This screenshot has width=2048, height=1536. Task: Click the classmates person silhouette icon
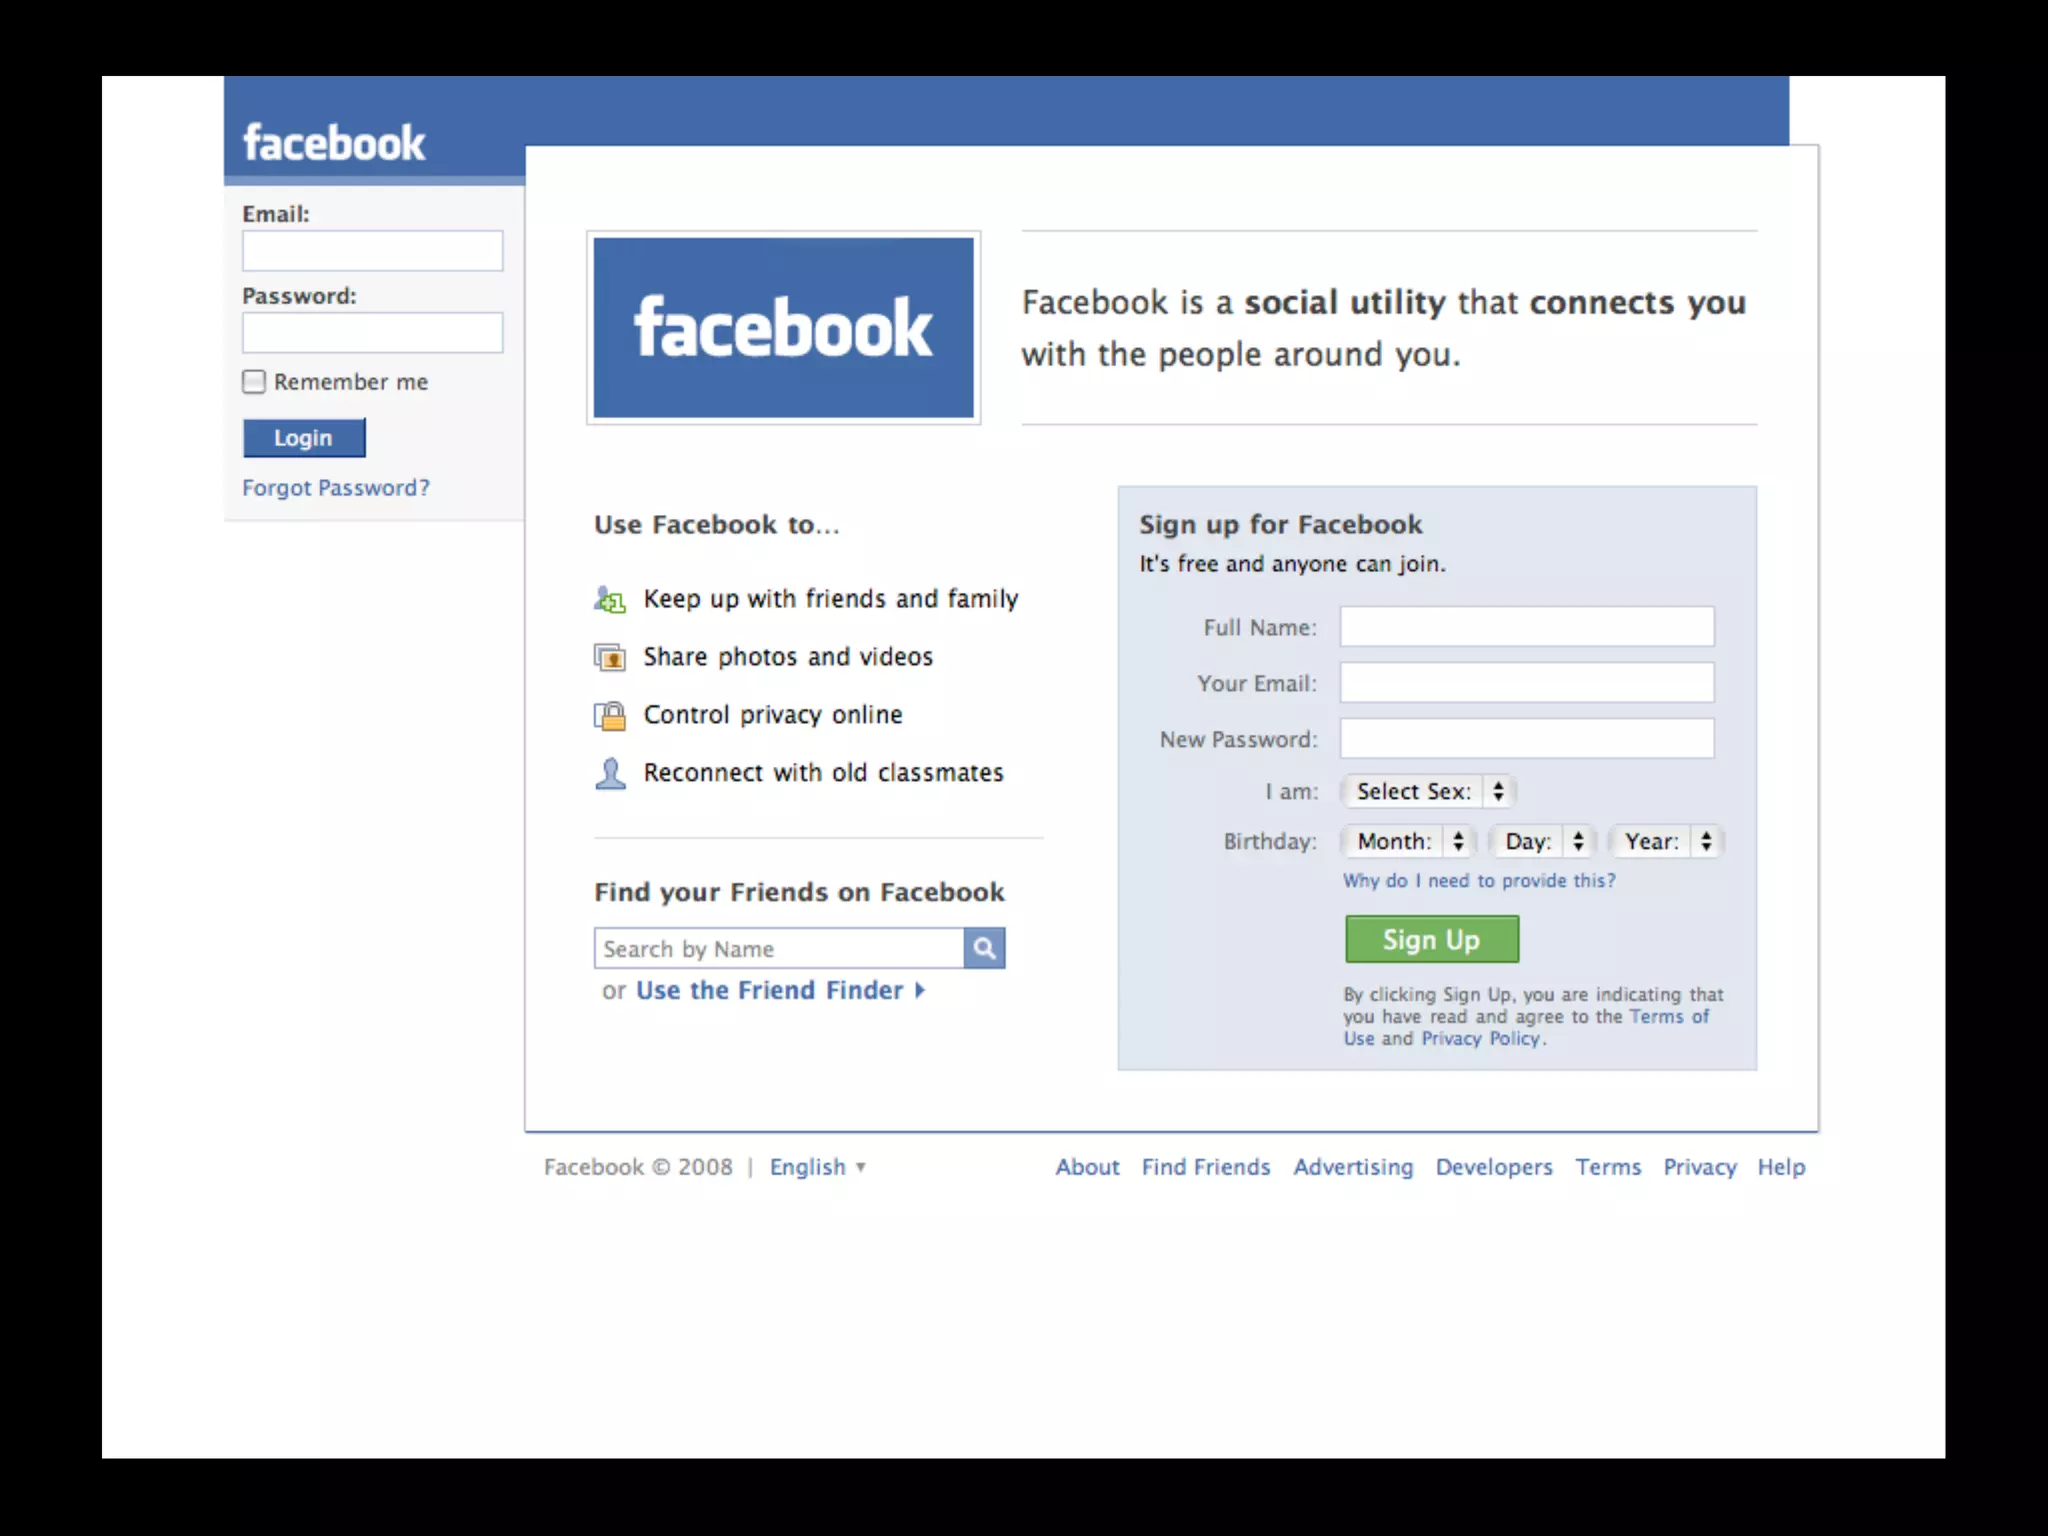tap(610, 773)
